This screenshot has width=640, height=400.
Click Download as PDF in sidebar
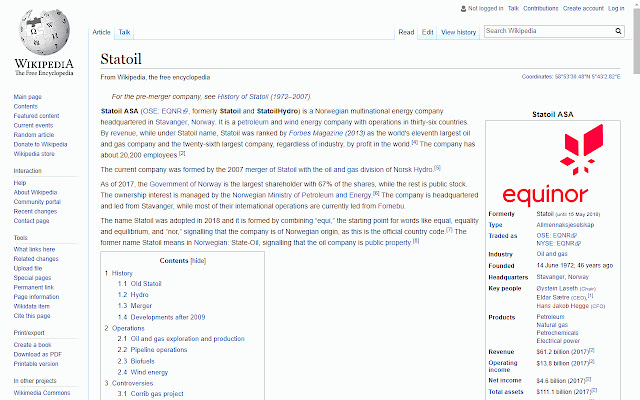pyautogui.click(x=38, y=353)
